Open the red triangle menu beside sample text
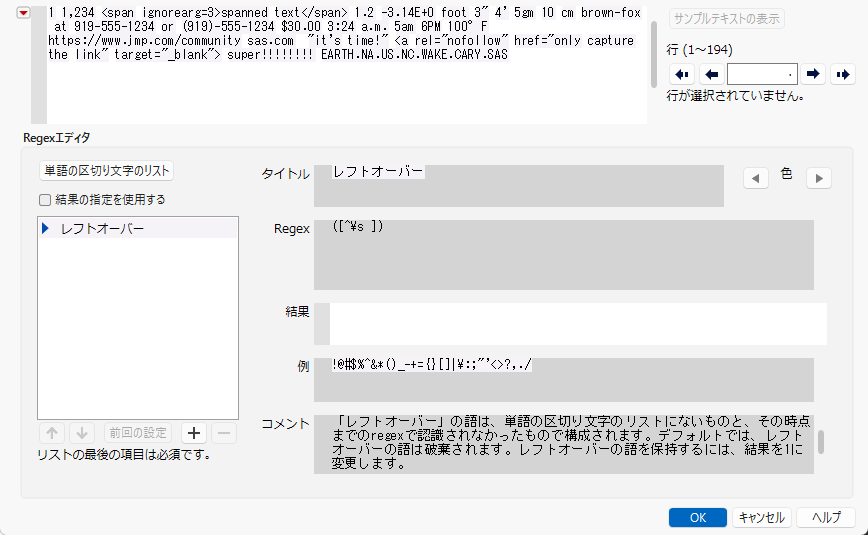 (23, 13)
